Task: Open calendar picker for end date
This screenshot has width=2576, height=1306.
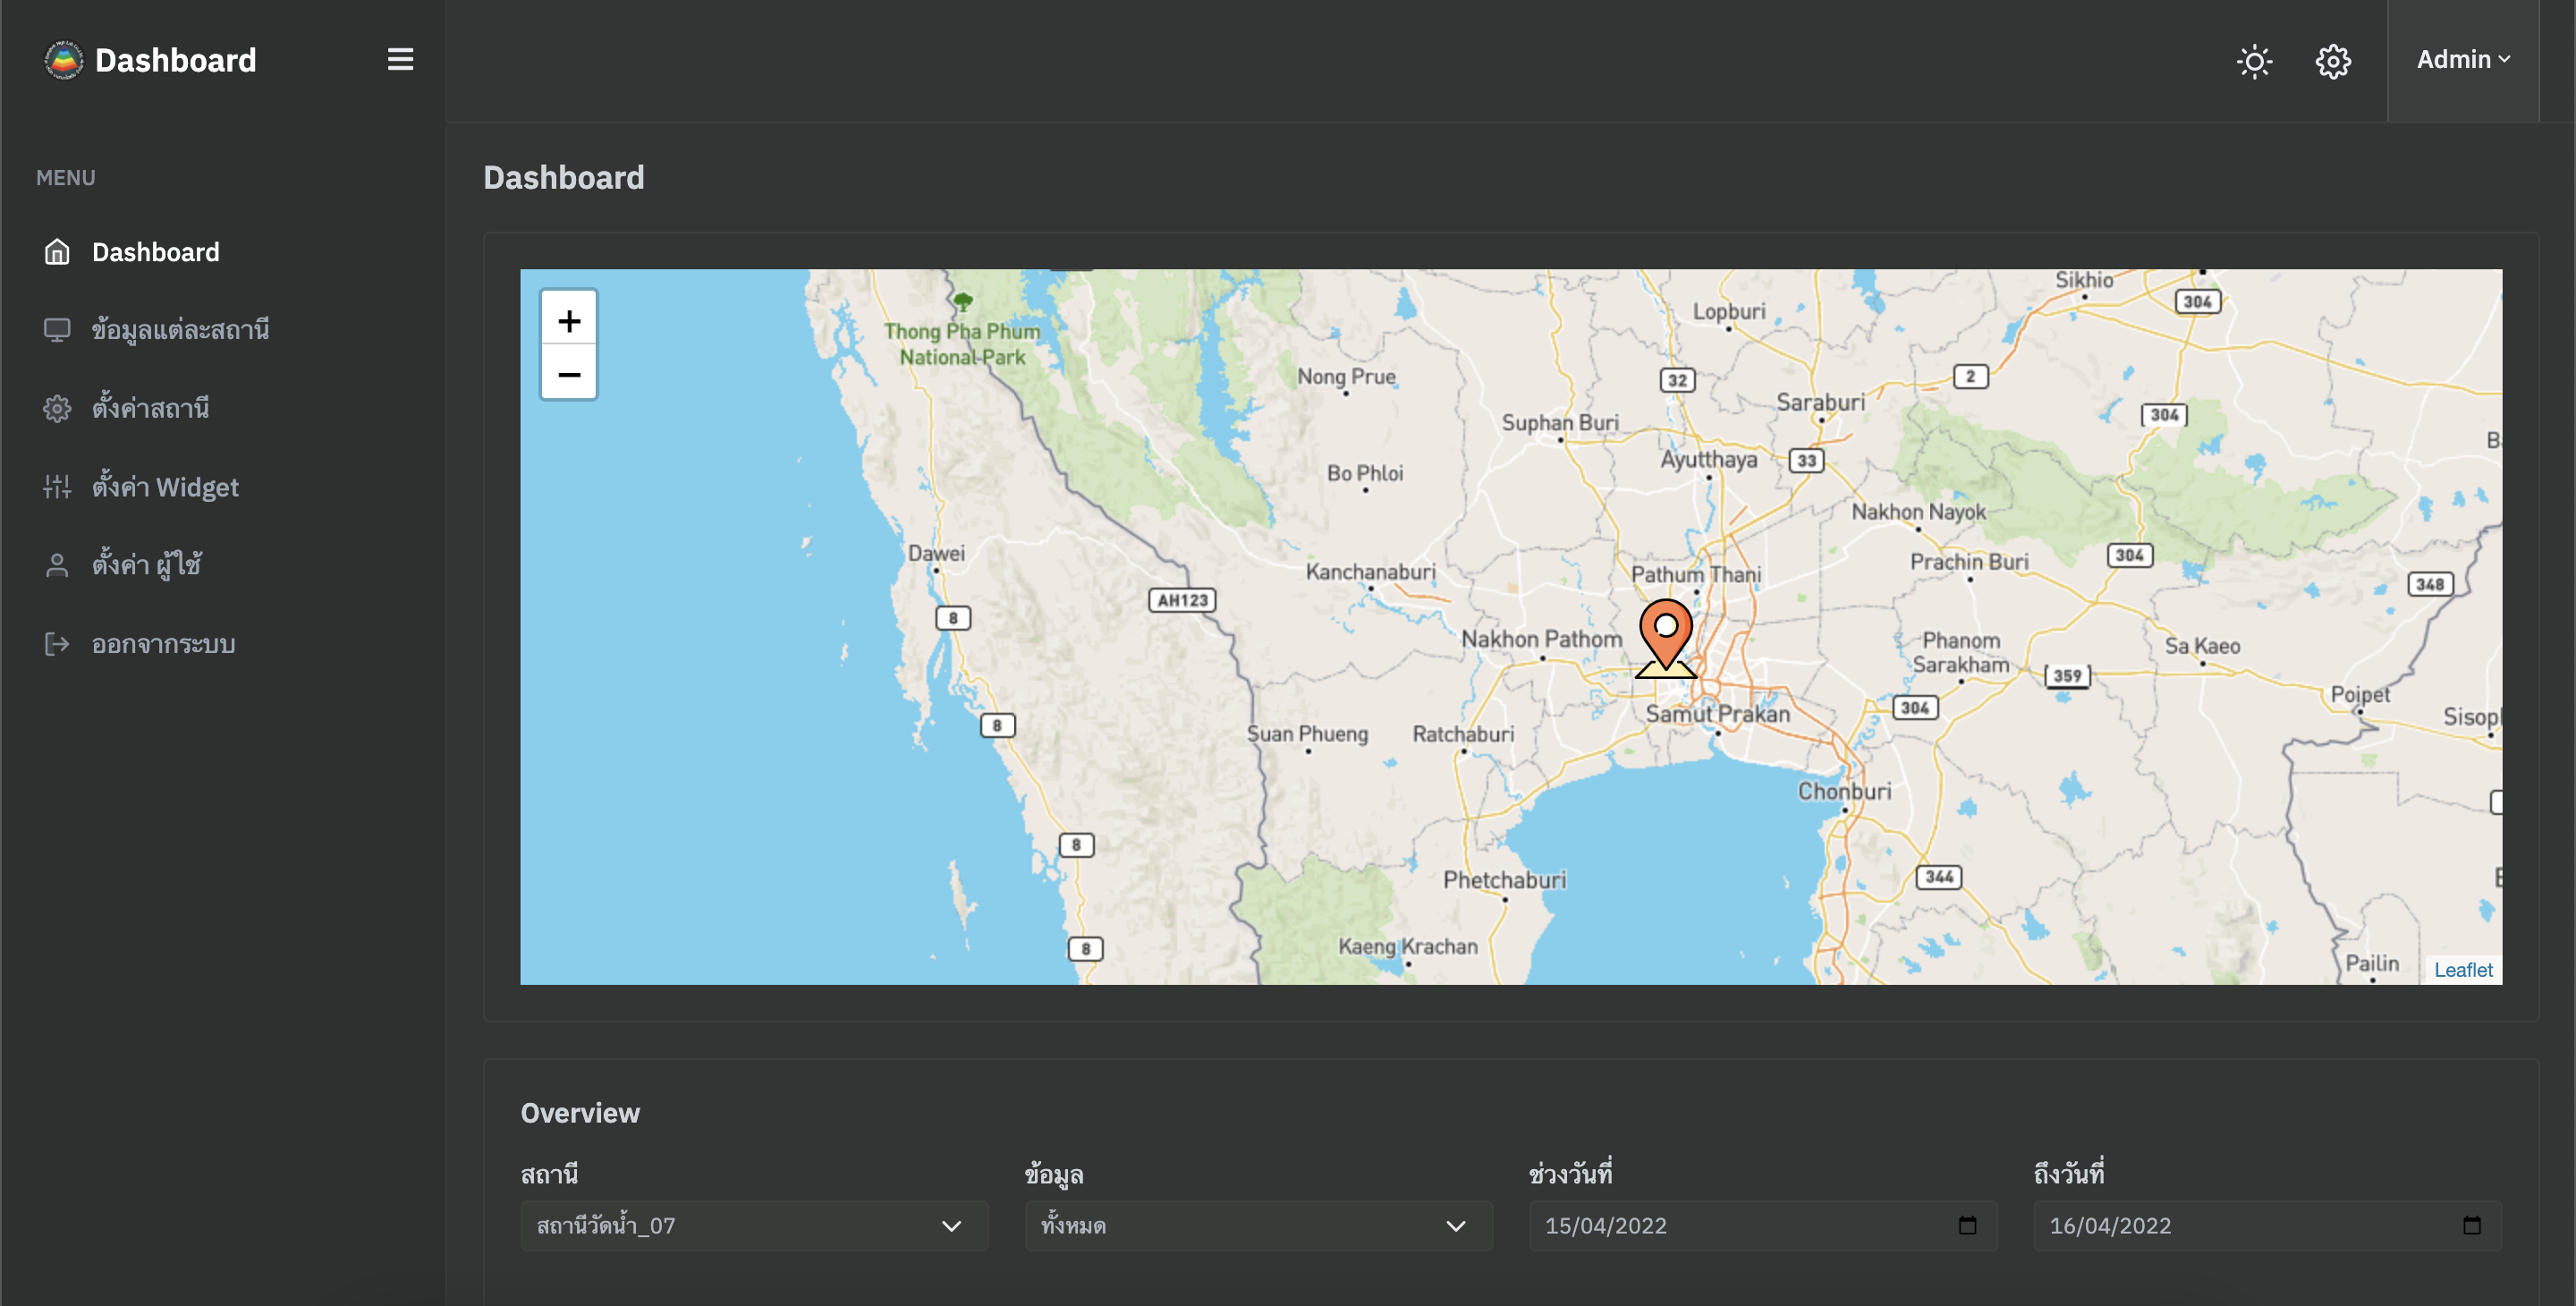Action: (2472, 1226)
